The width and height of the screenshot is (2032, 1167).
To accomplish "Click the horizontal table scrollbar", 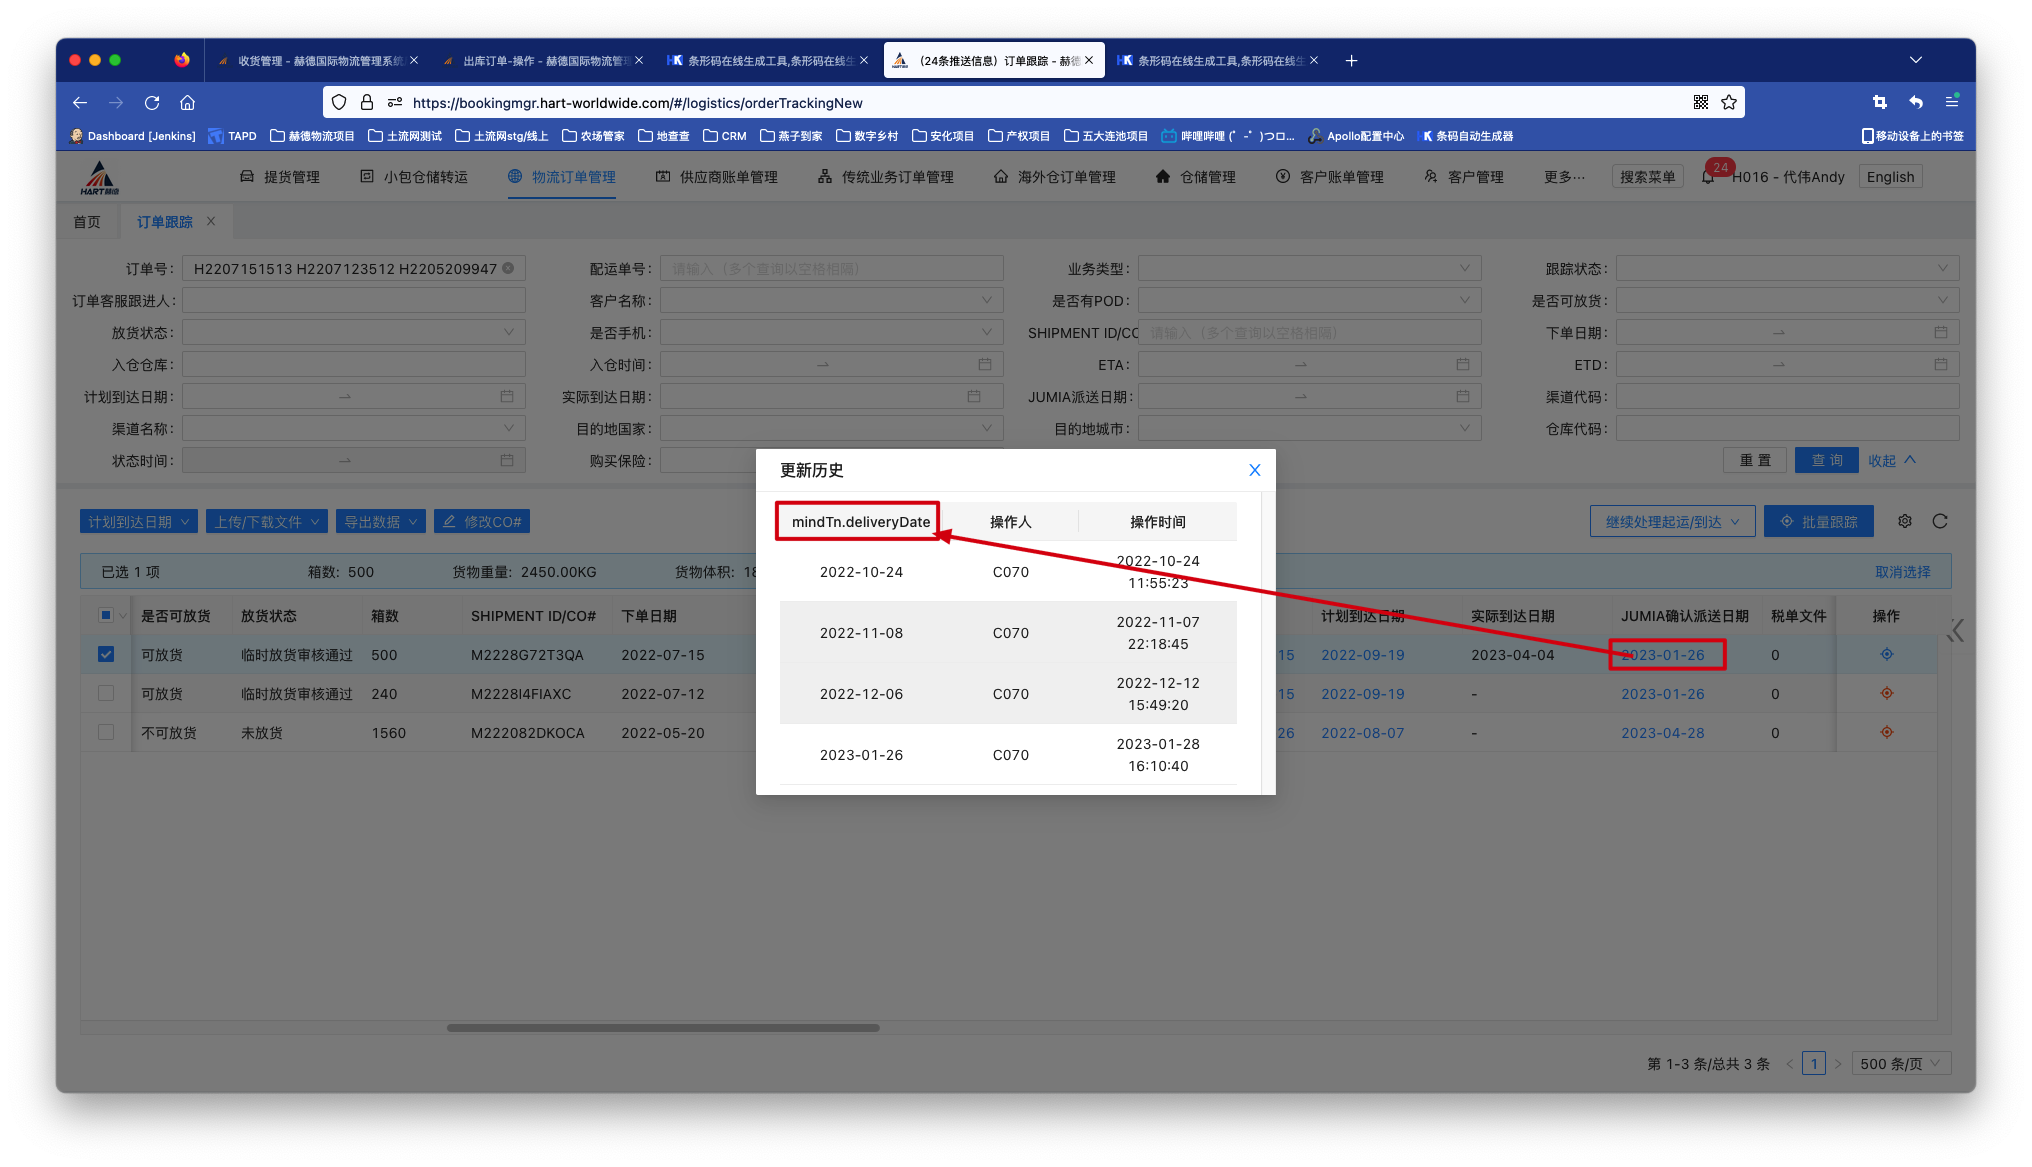I will pyautogui.click(x=663, y=1027).
